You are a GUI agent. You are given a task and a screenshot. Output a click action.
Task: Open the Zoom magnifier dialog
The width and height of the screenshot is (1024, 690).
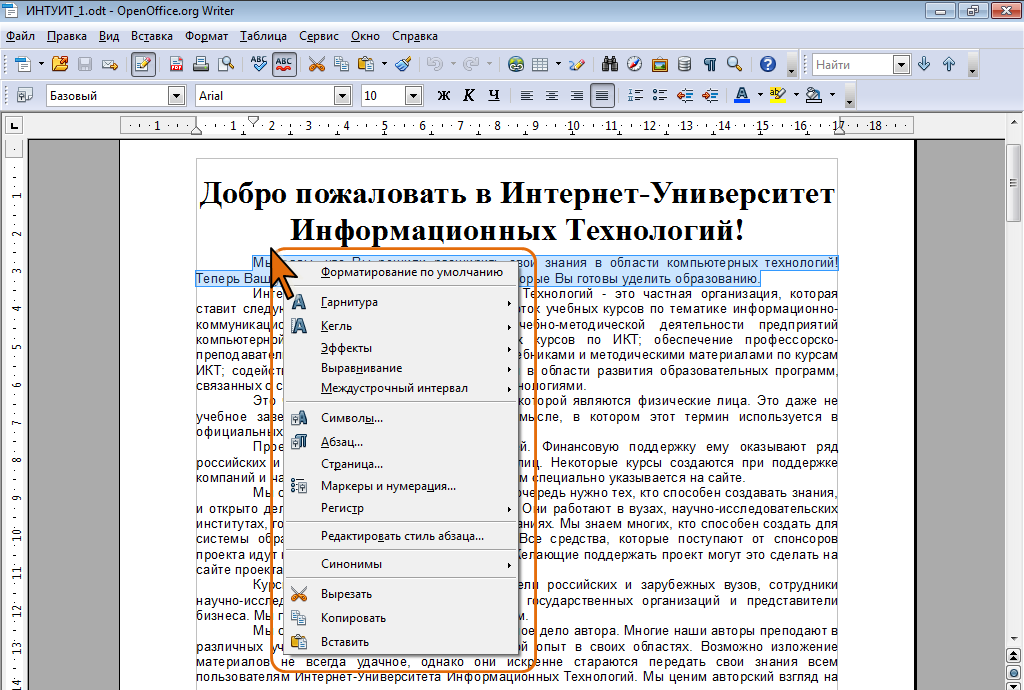(x=734, y=64)
